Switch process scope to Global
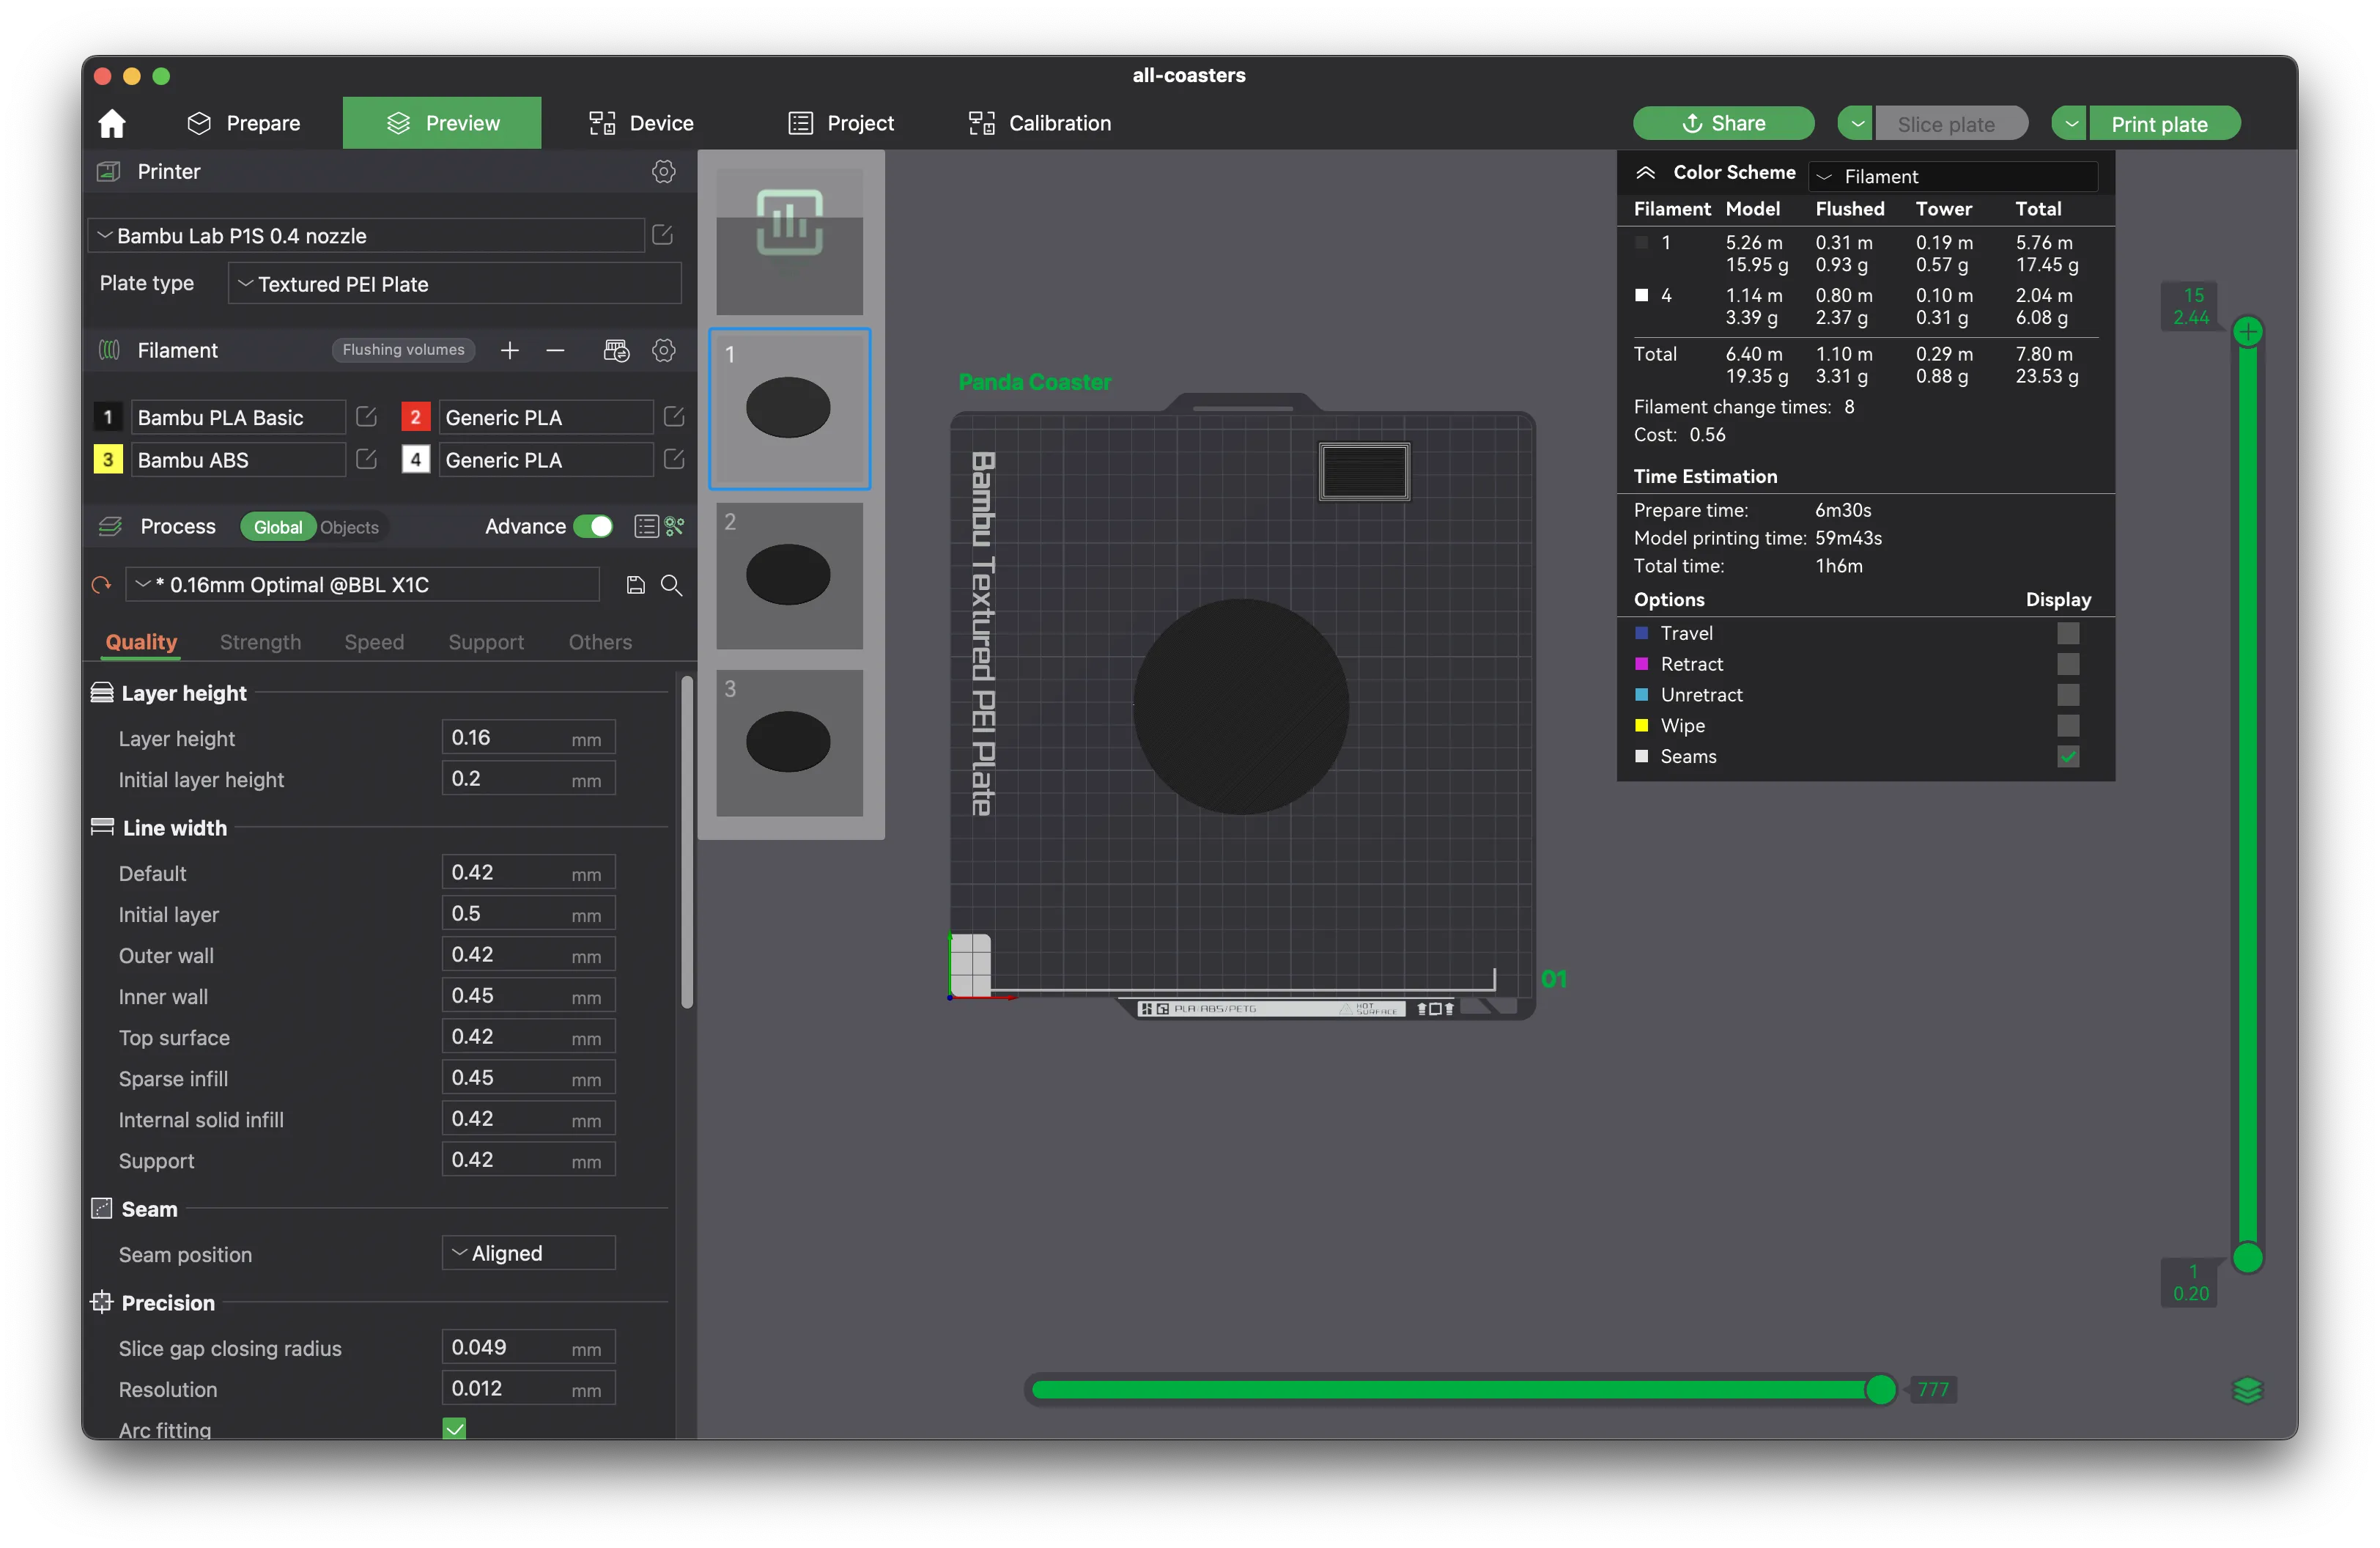Image resolution: width=2380 pixels, height=1548 pixels. (278, 527)
